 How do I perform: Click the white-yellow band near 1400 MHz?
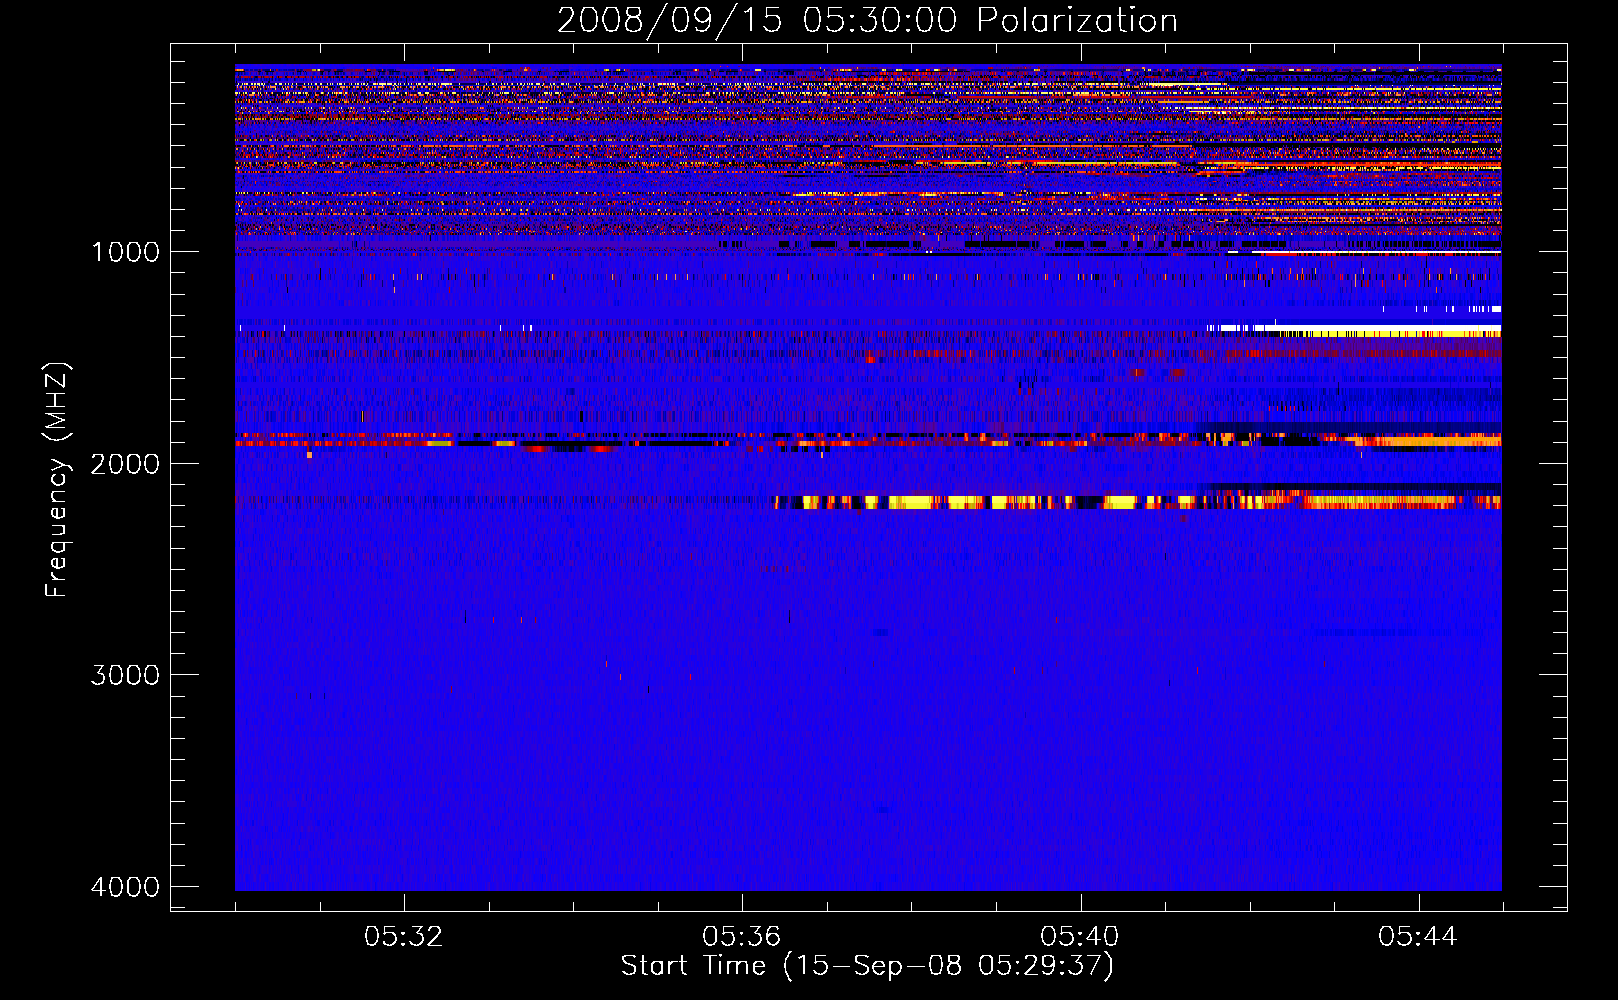tap(1354, 330)
